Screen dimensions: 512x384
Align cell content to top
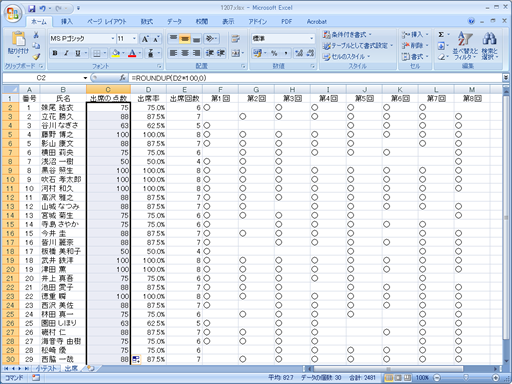(173, 38)
